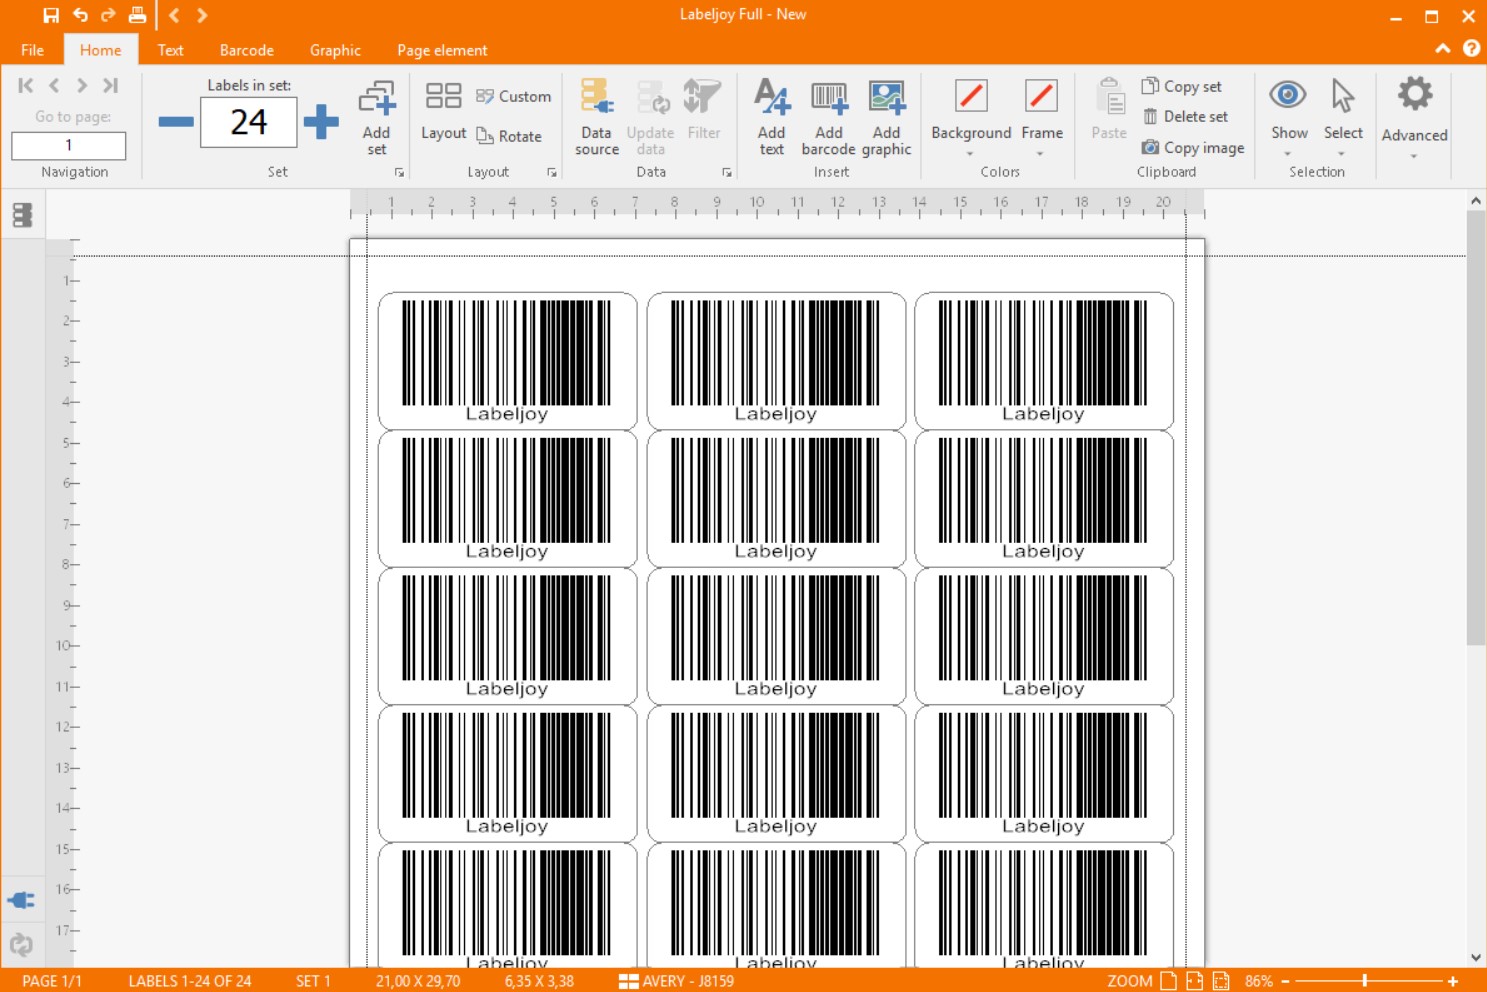Open Background color dropdown

tap(971, 118)
